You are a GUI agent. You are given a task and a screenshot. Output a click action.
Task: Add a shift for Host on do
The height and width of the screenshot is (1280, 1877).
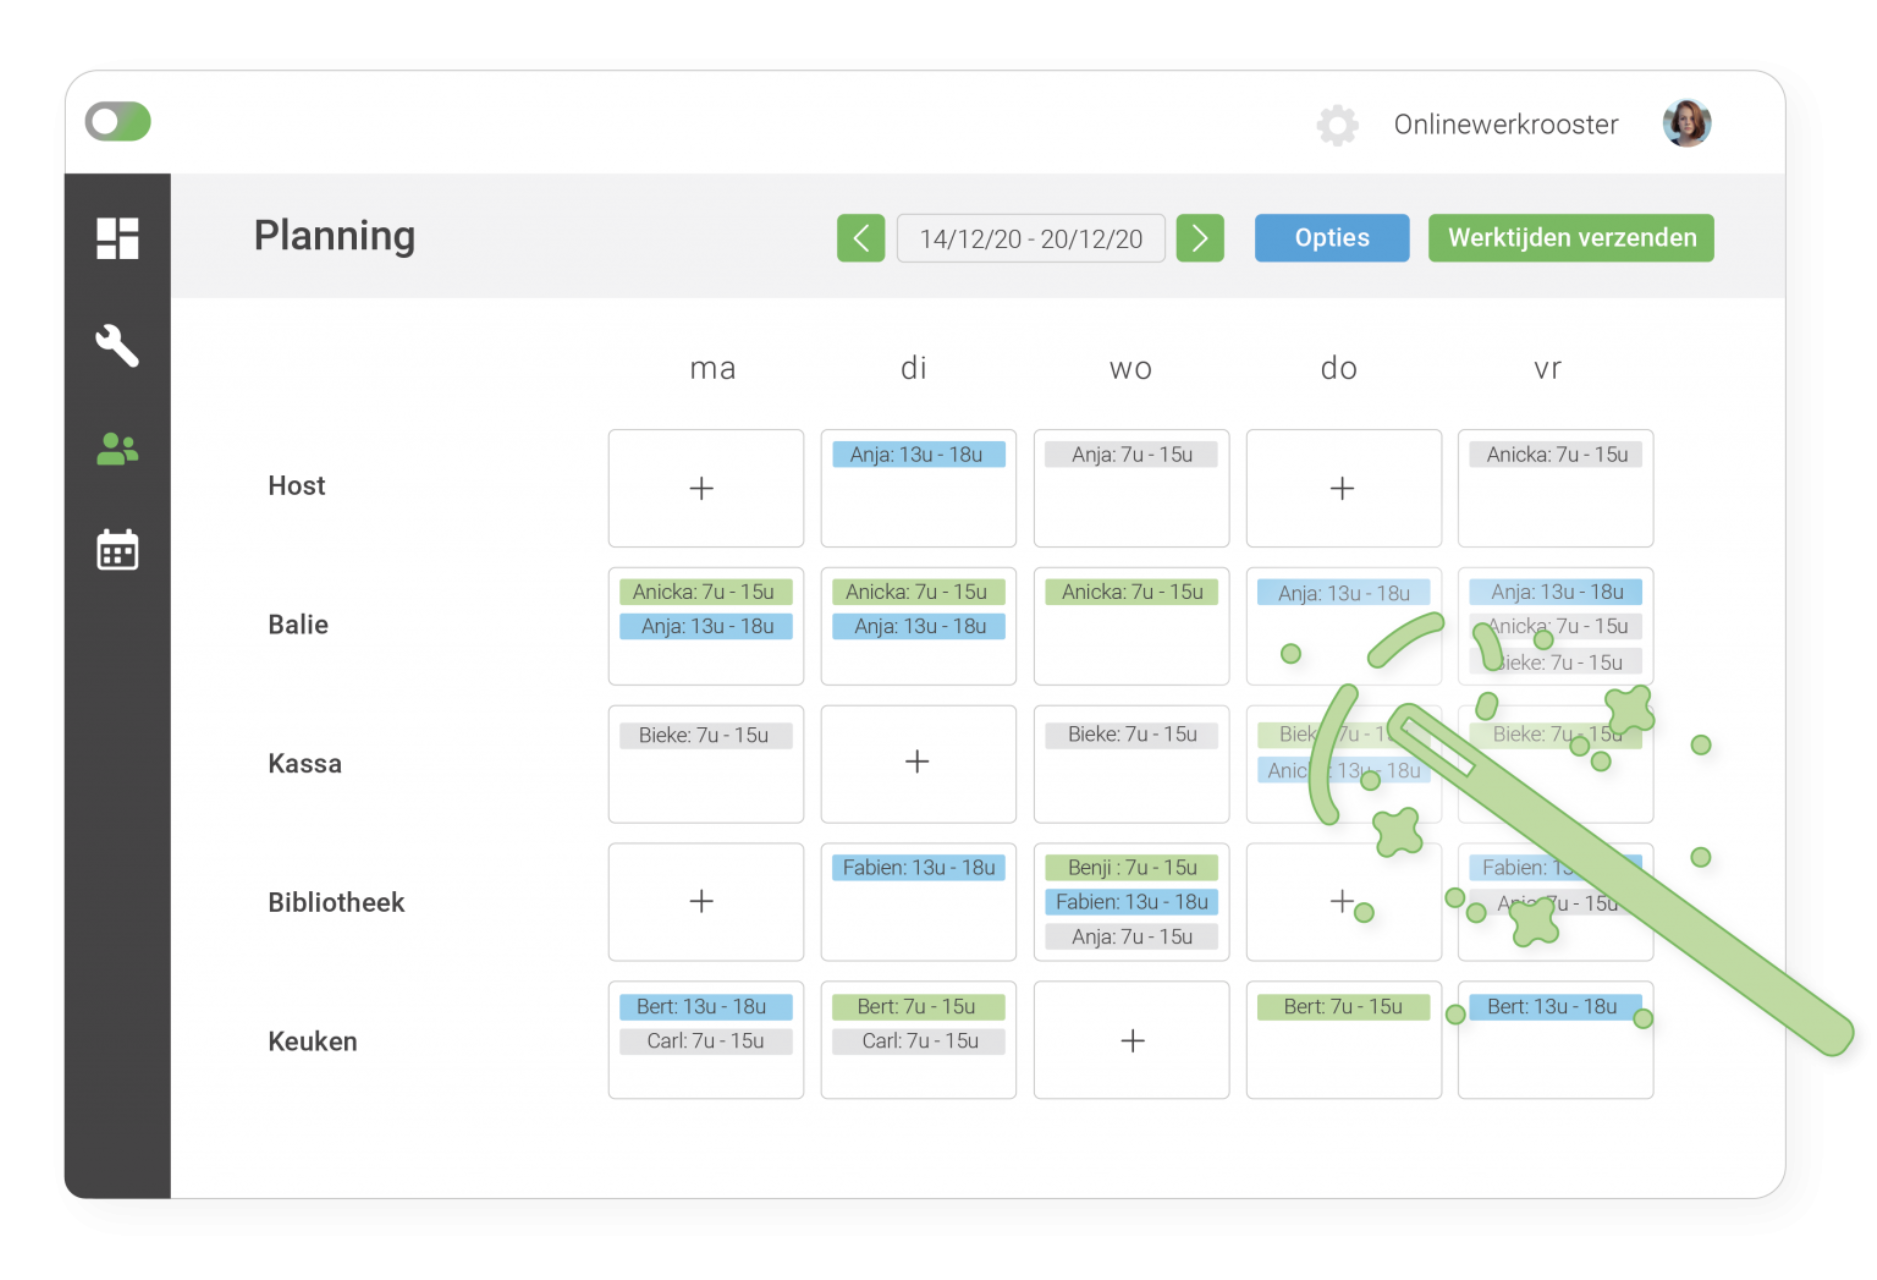[1342, 488]
